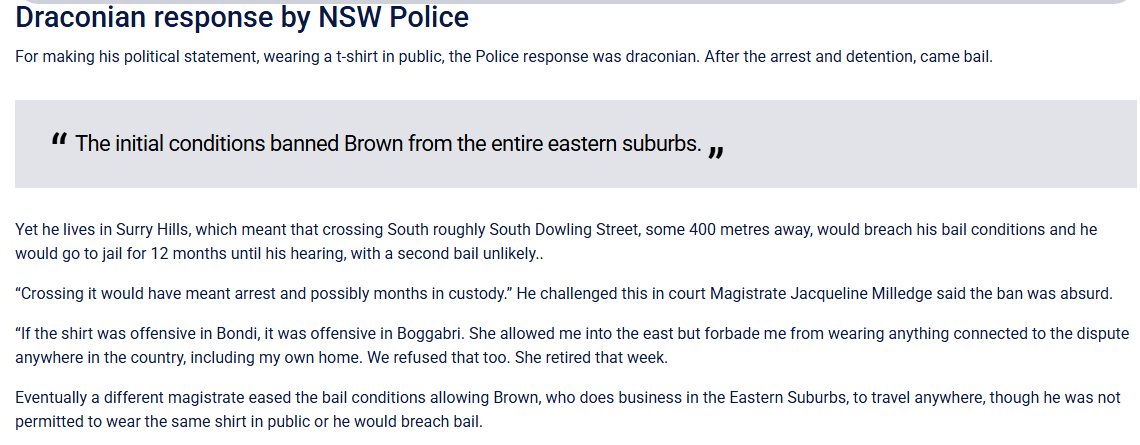Image resolution: width=1140 pixels, height=445 pixels.
Task: Click the words 'Surry Hills' in the article
Action: 140,230
